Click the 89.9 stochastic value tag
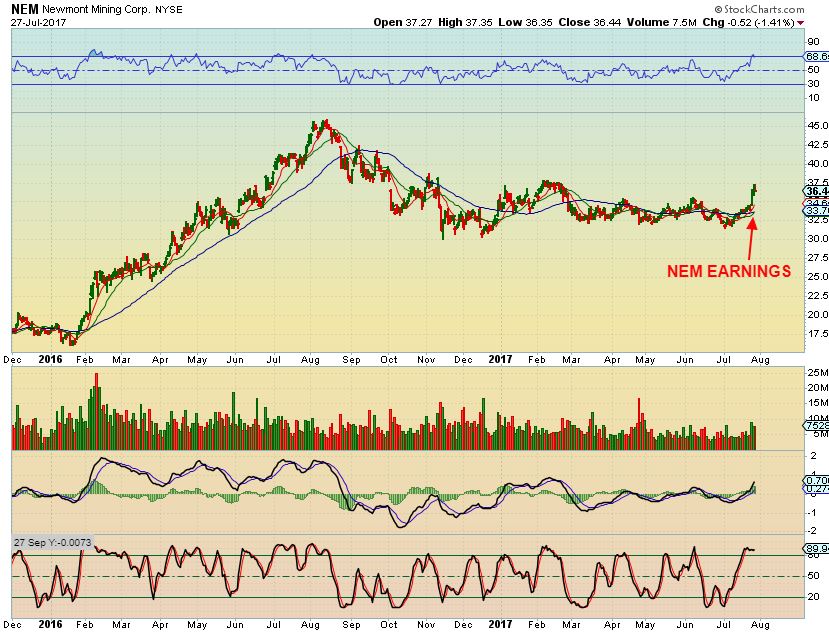 click(x=816, y=548)
